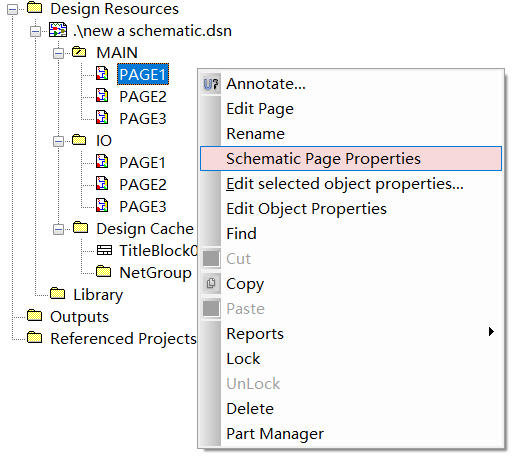Screen dimensions: 525x469
Task: Click the disabled Paste entry
Action: 245,309
